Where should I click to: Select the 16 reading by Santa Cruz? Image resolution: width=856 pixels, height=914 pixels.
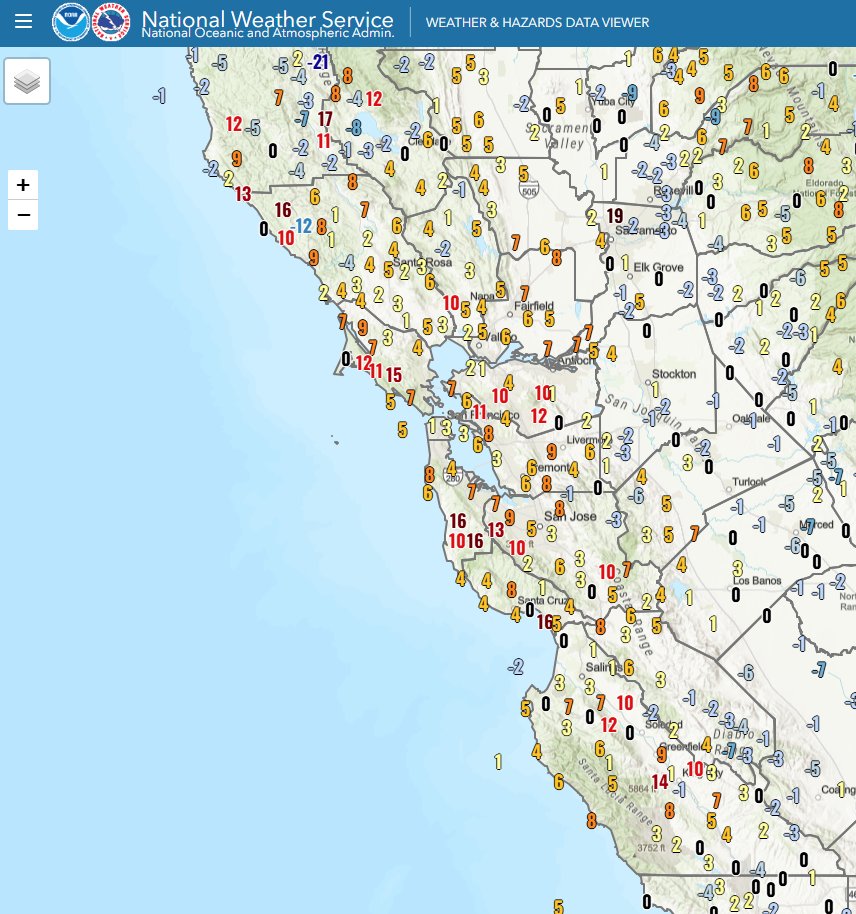(x=545, y=622)
